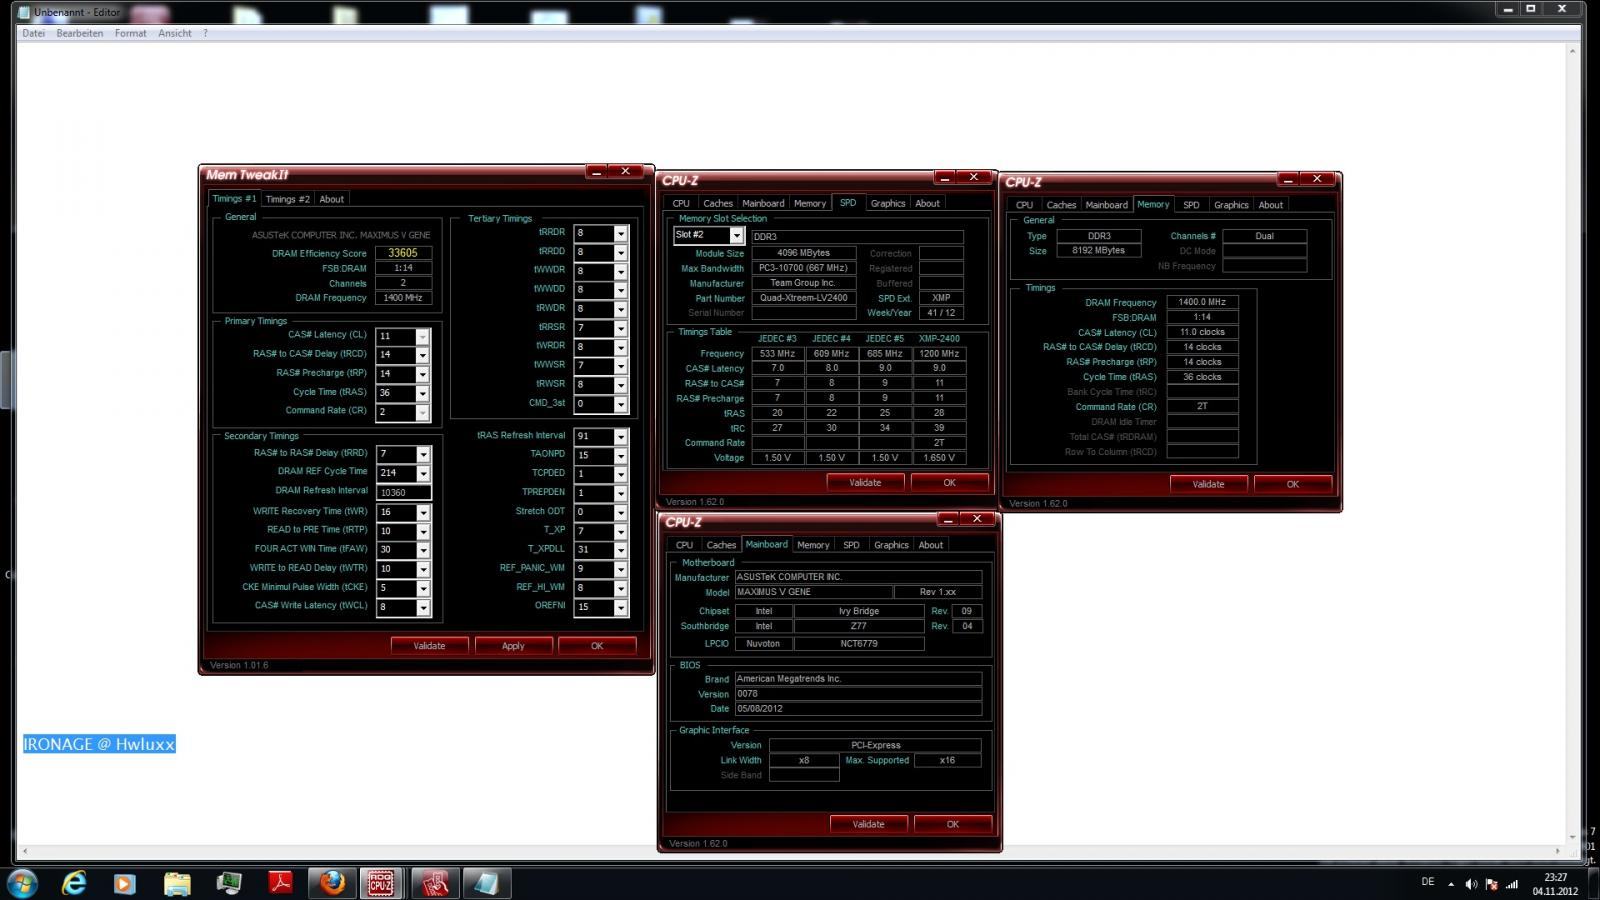Click OK in the Mainboard CPU-Z window
The height and width of the screenshot is (900, 1600).
(x=952, y=824)
